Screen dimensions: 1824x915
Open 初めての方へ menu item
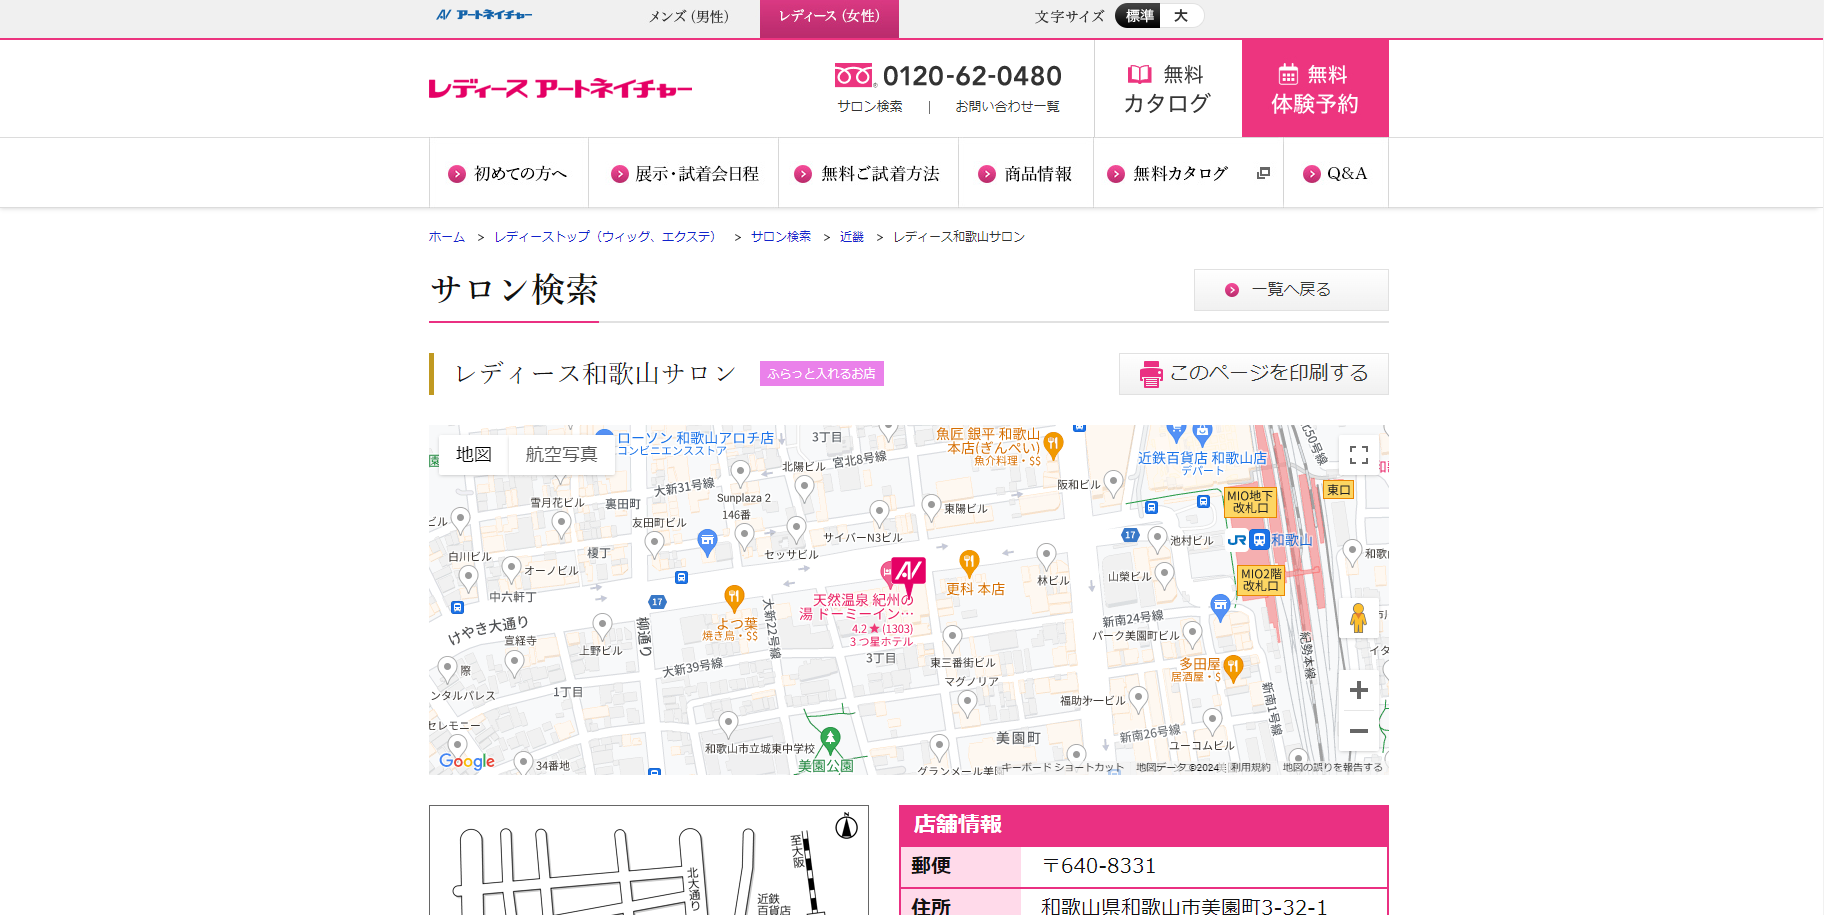[509, 173]
